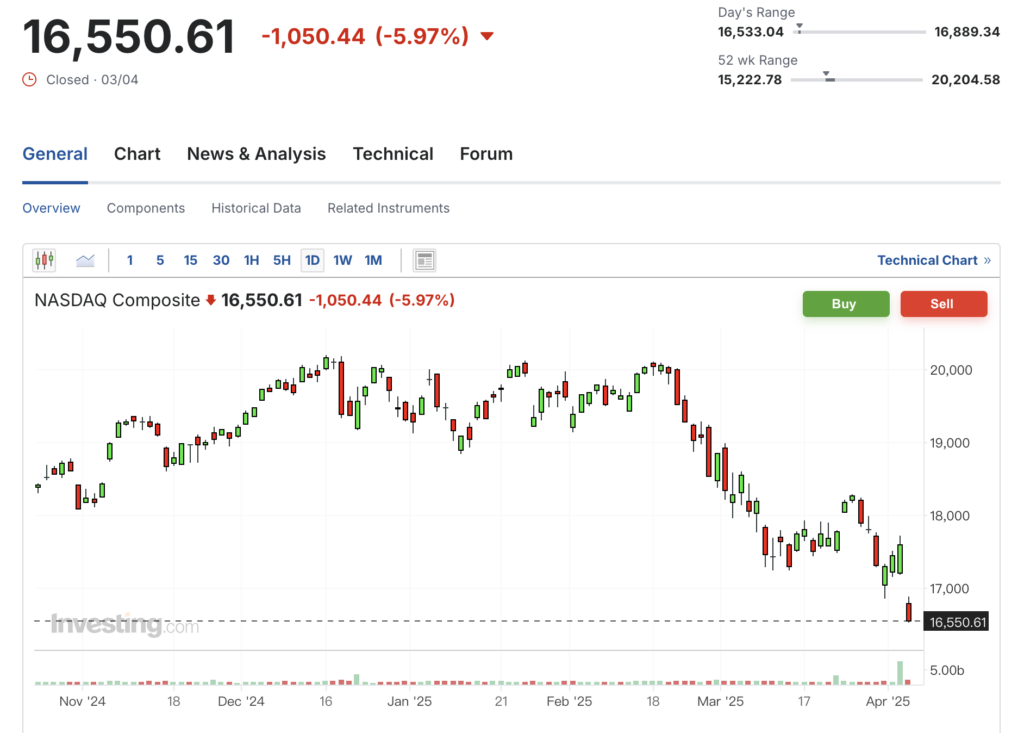Select the 5 minute interval
1024x733 pixels.
point(160,261)
